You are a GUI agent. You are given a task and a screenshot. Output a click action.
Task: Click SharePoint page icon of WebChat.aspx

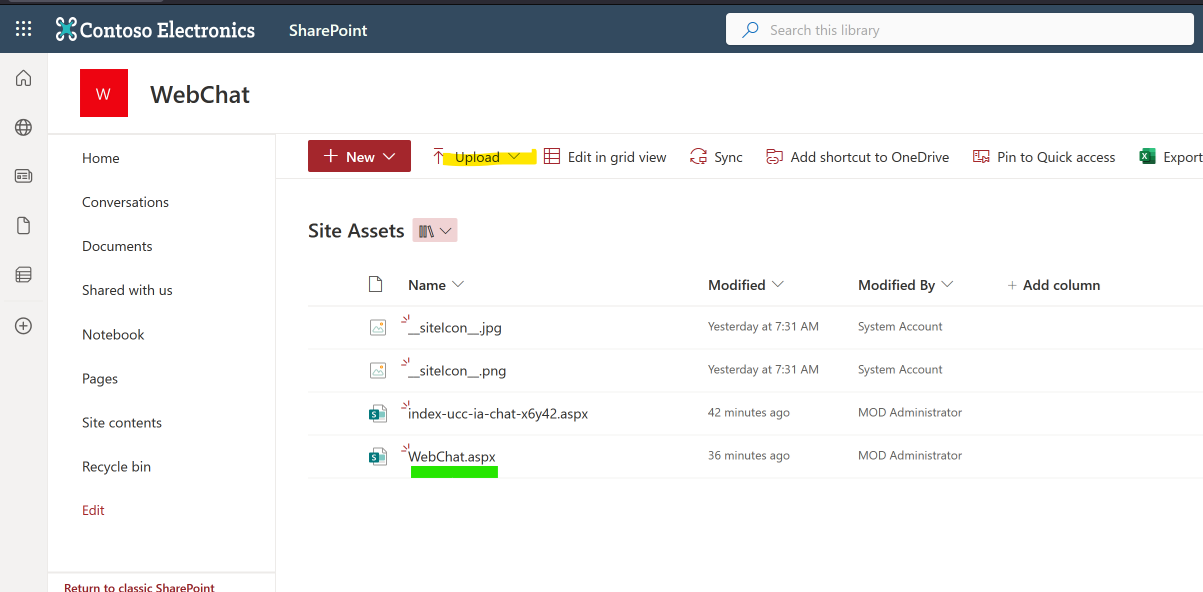(378, 457)
